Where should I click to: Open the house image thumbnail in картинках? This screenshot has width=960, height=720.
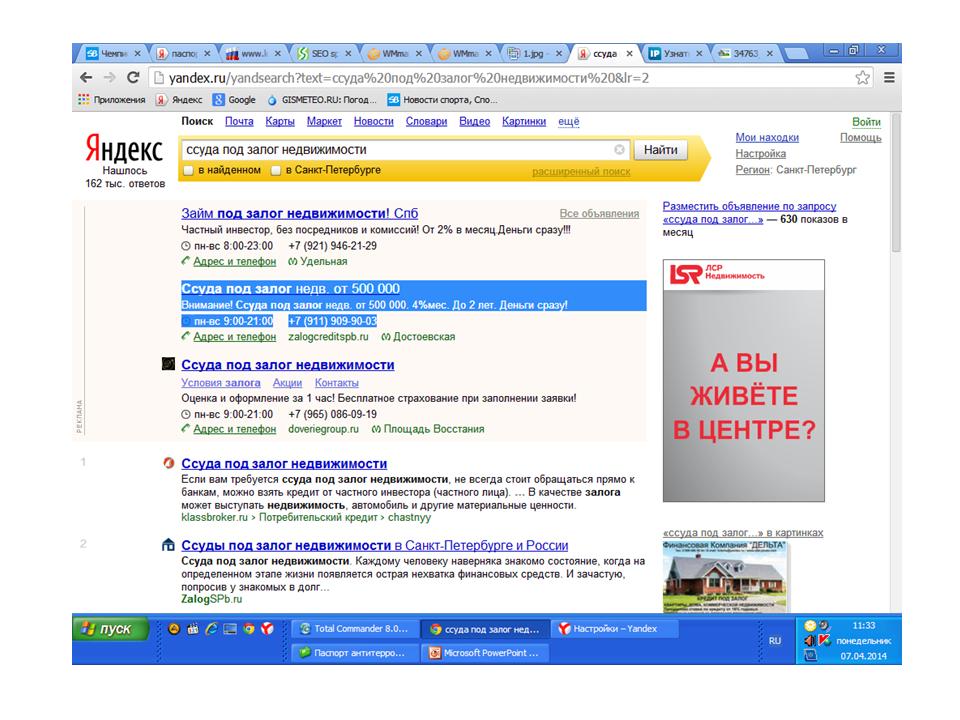(x=725, y=577)
